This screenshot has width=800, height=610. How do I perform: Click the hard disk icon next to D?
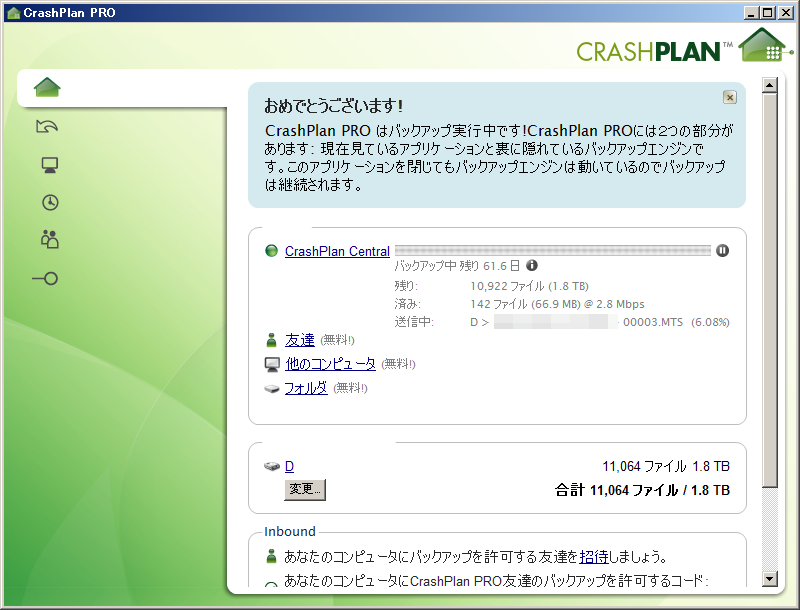[x=272, y=466]
